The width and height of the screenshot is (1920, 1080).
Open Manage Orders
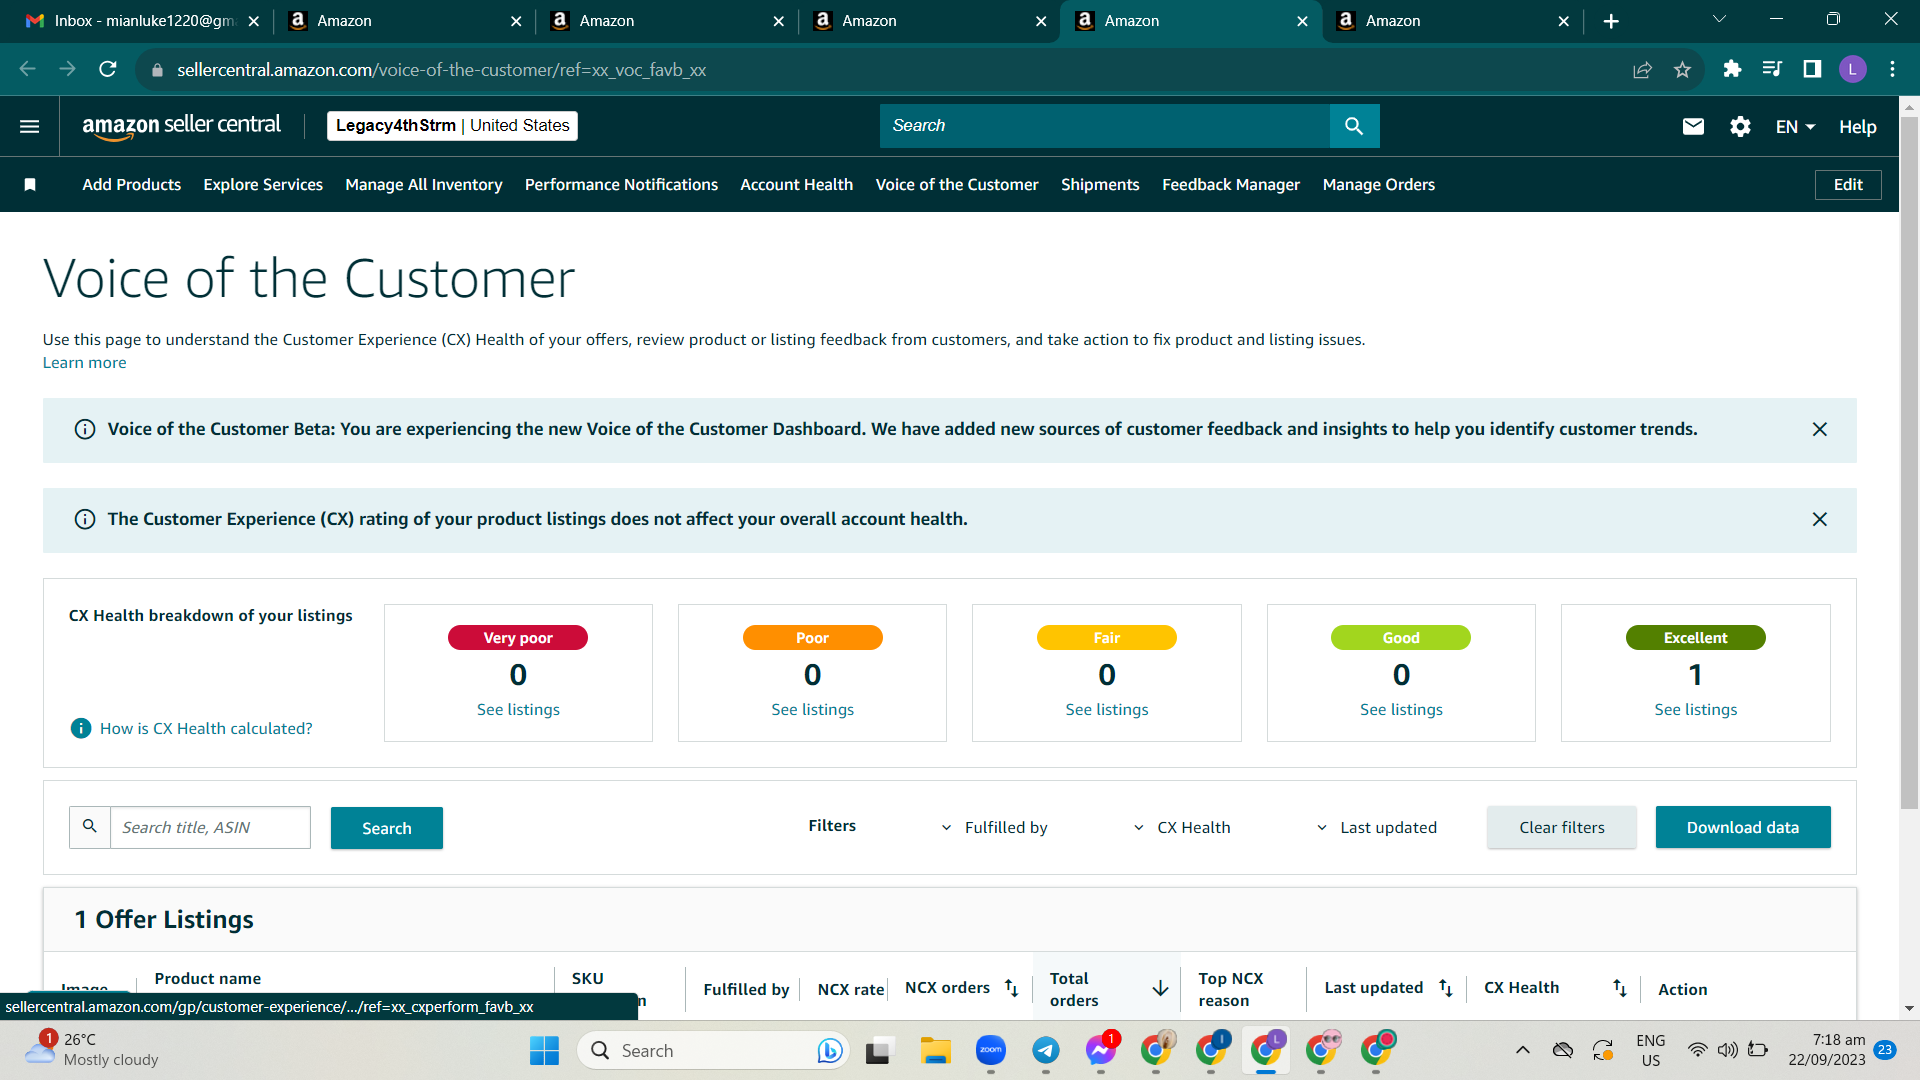[x=1379, y=185]
